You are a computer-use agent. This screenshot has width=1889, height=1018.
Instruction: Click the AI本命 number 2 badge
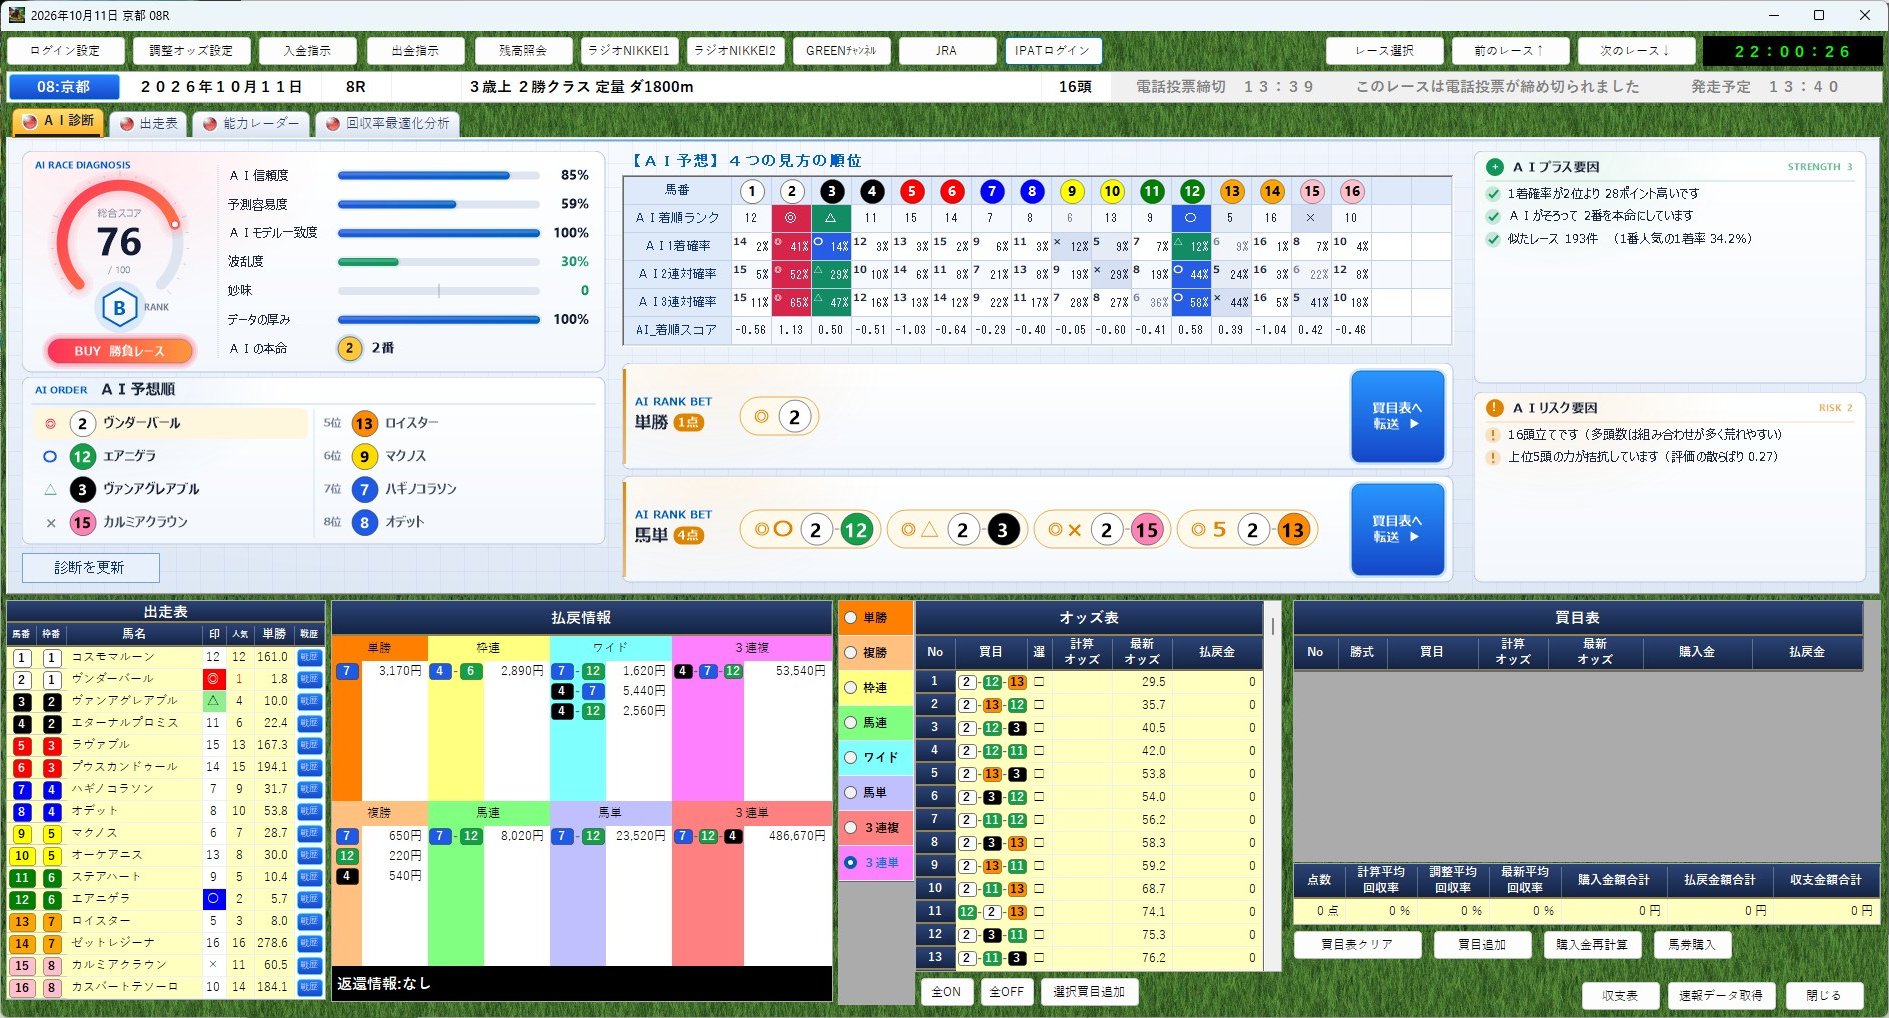click(x=348, y=348)
